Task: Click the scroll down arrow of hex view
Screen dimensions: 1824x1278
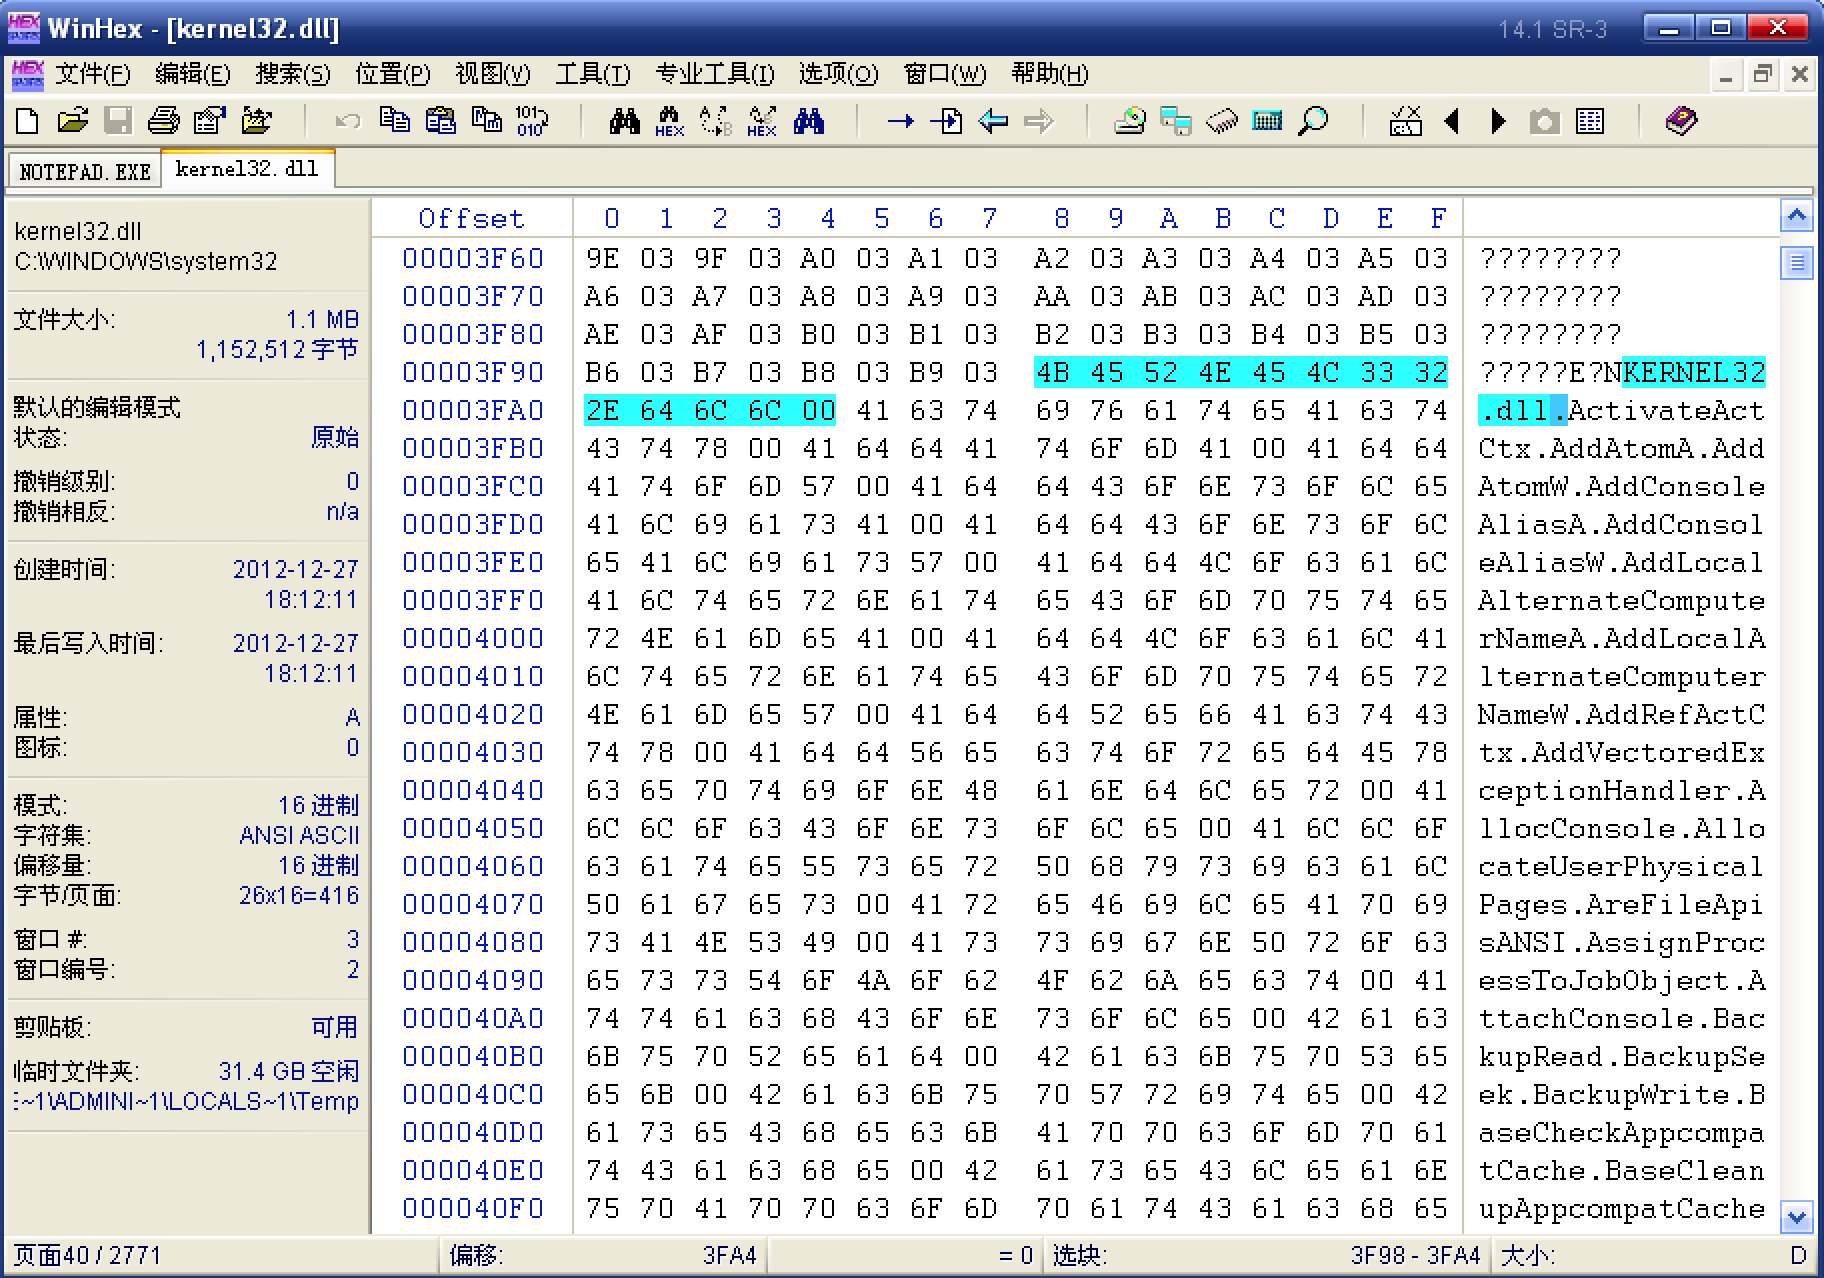Action: [x=1796, y=1217]
